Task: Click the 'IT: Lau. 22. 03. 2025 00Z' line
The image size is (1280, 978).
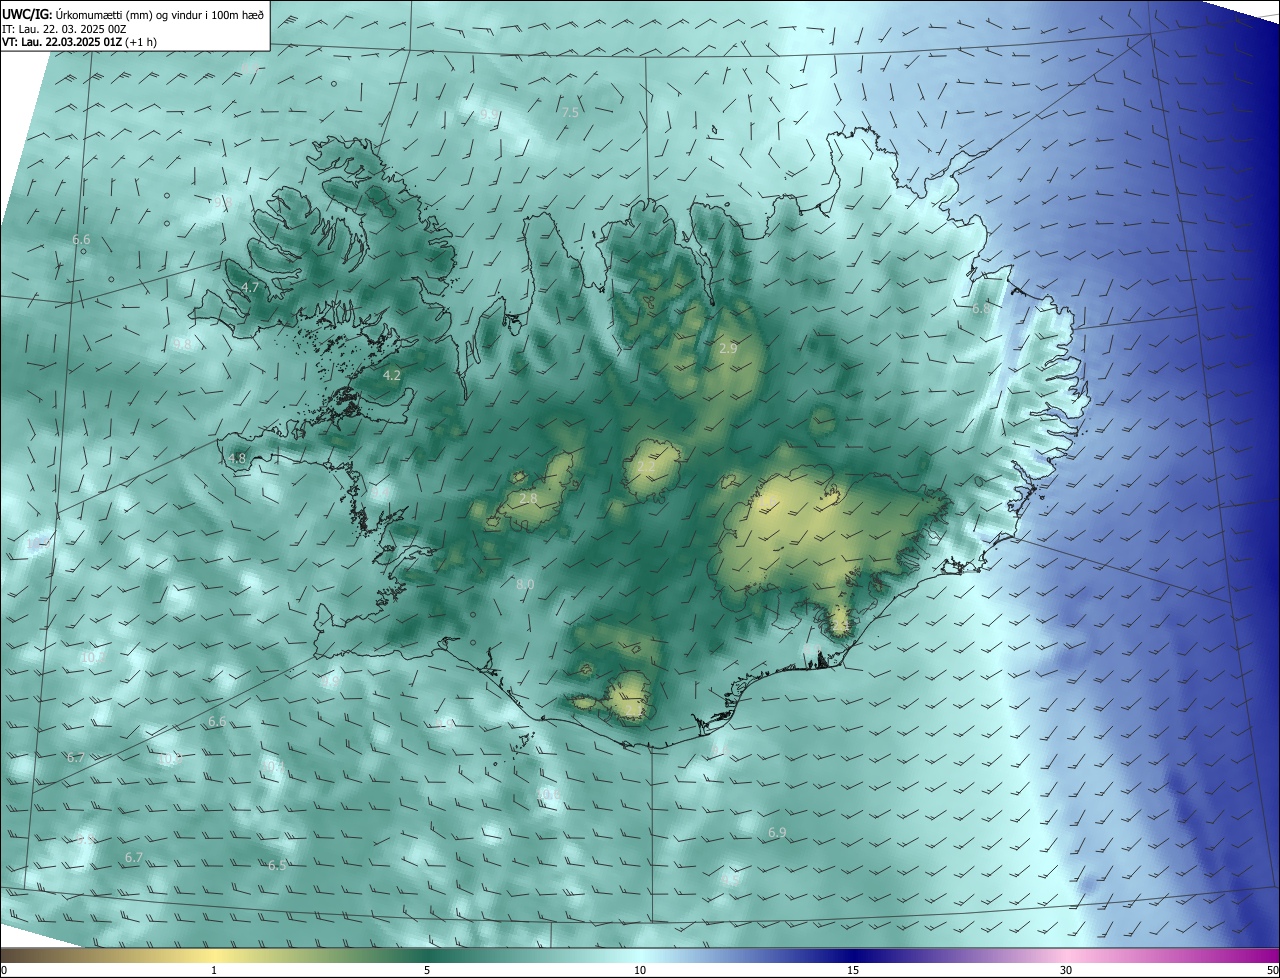Action: pos(64,28)
